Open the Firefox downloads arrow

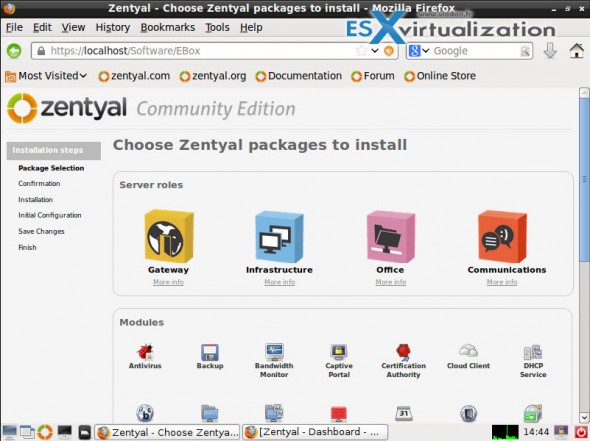click(550, 50)
